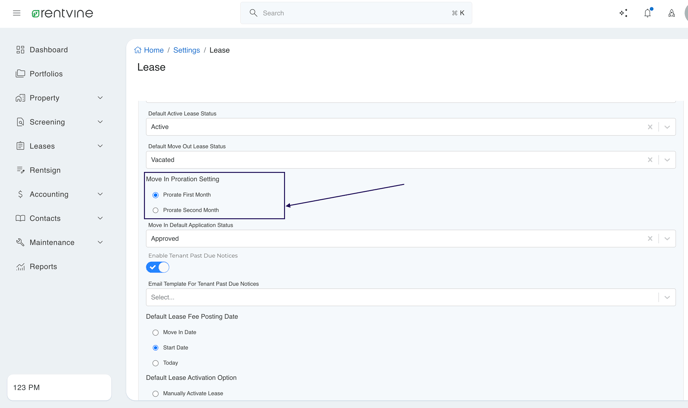Open the hamburger menu icon
The height and width of the screenshot is (408, 688).
pos(17,13)
